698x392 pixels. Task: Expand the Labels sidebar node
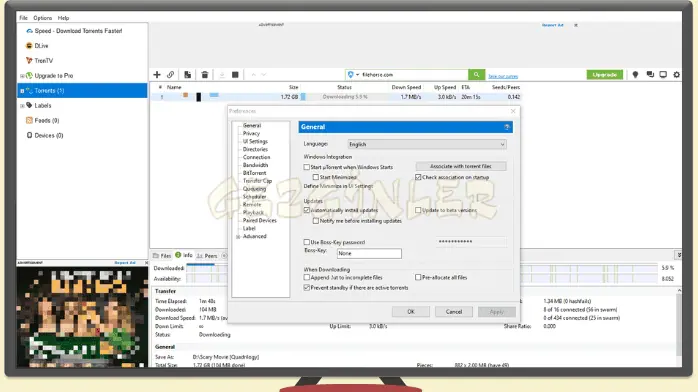[22, 106]
